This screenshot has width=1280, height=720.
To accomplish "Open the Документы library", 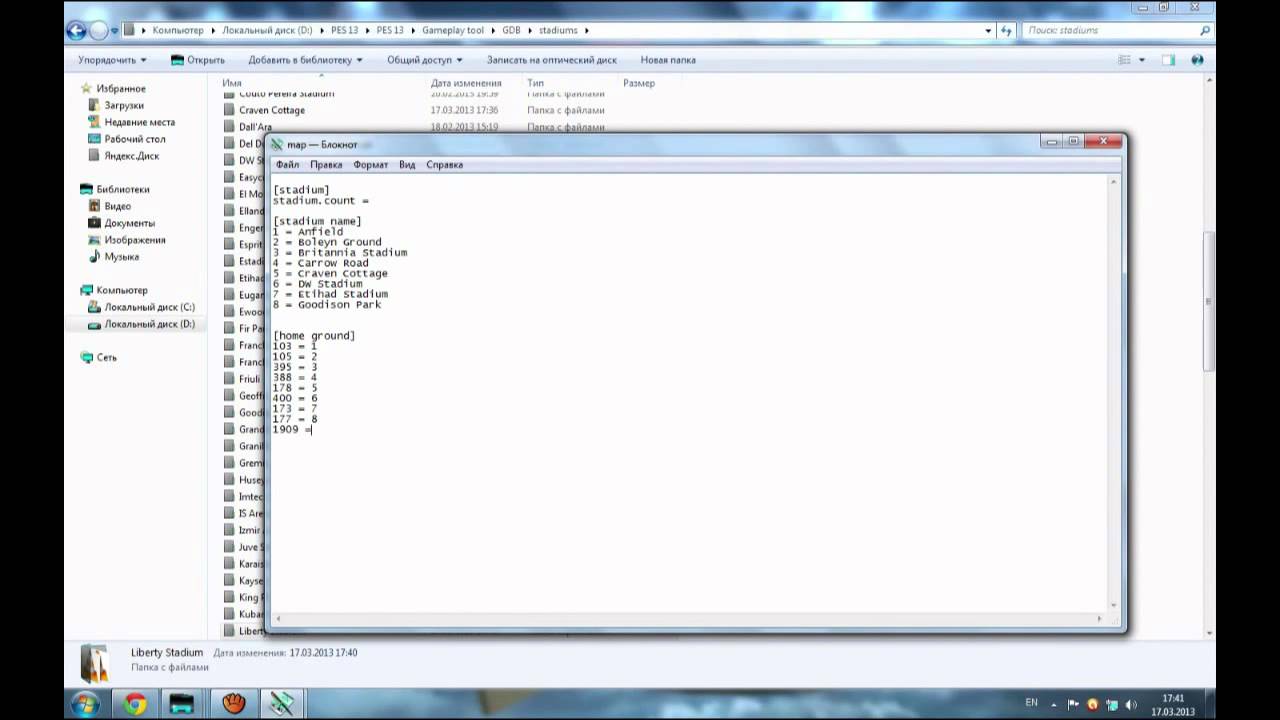I will (129, 223).
